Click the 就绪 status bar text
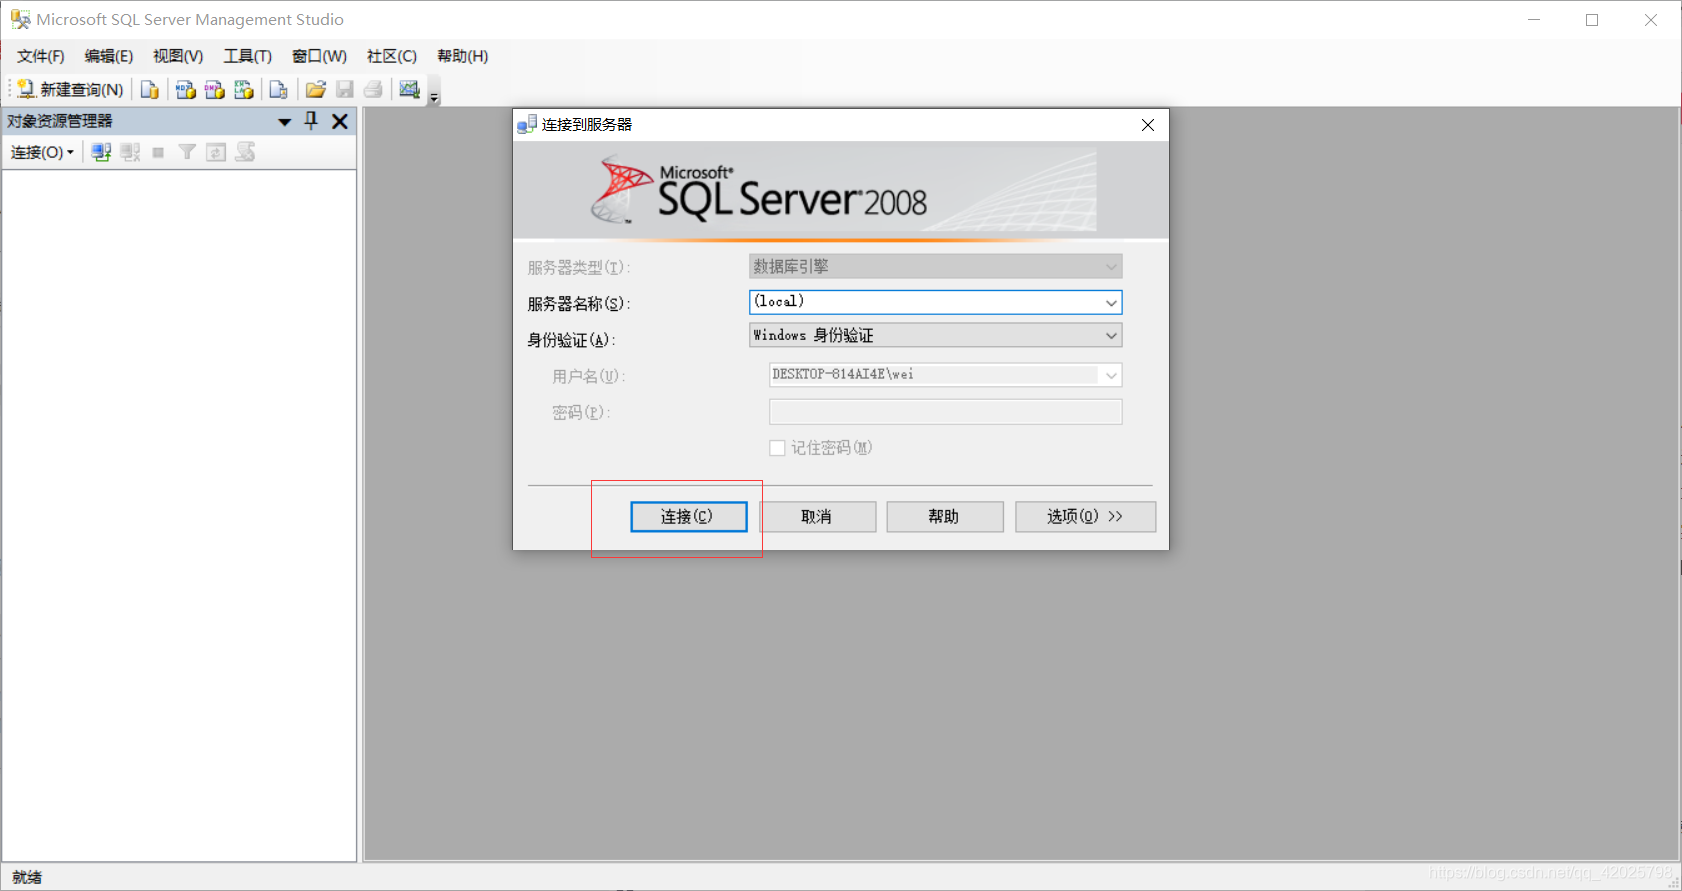 pyautogui.click(x=27, y=877)
